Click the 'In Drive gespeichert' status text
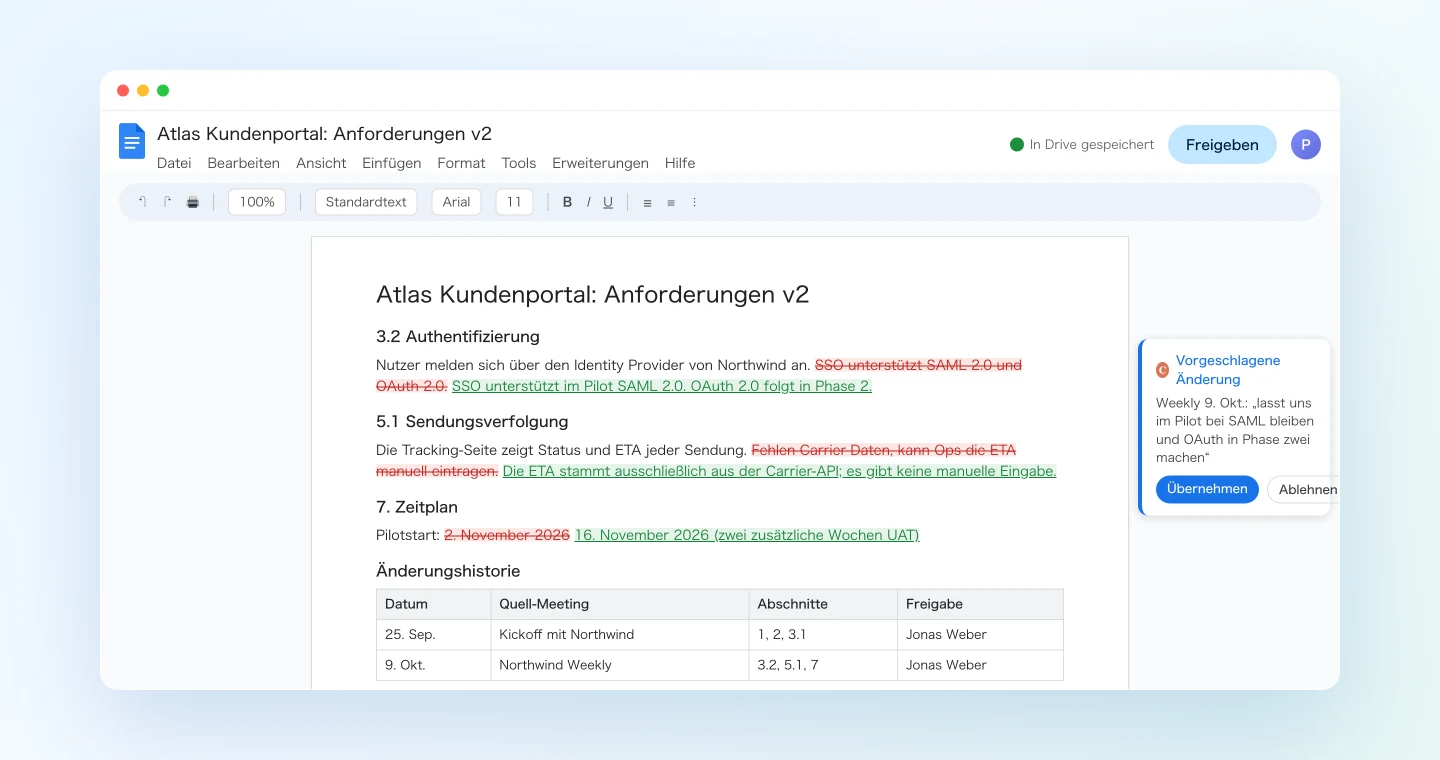 1092,145
